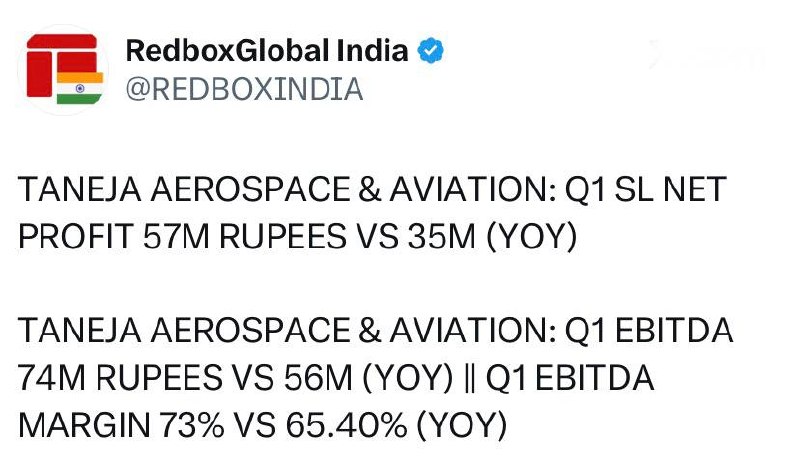Click Q1 EBITDA at end of third line
The height and width of the screenshot is (465, 800).
[648, 330]
